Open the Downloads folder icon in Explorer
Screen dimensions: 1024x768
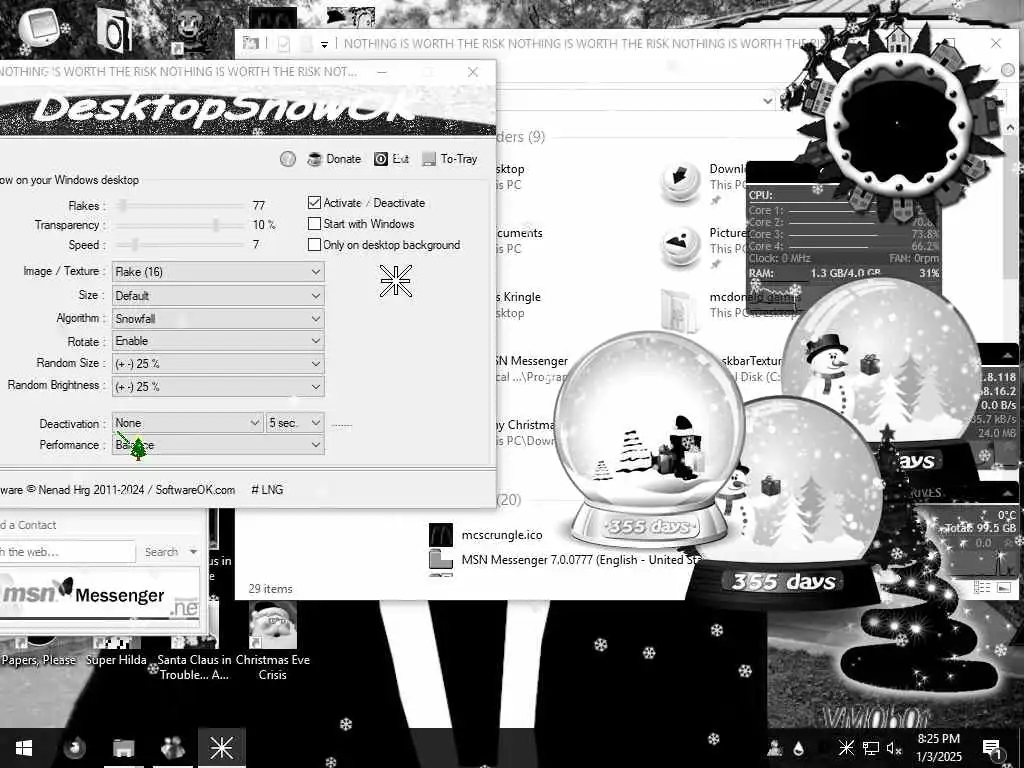click(x=680, y=182)
